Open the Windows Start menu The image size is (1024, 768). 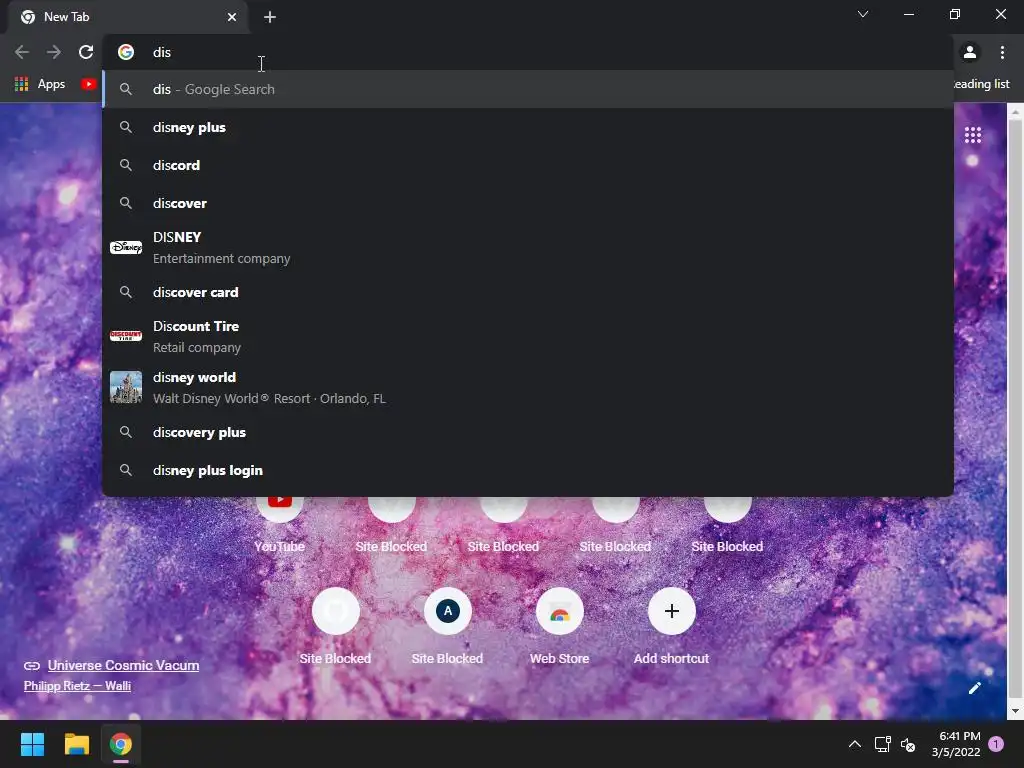coord(32,744)
